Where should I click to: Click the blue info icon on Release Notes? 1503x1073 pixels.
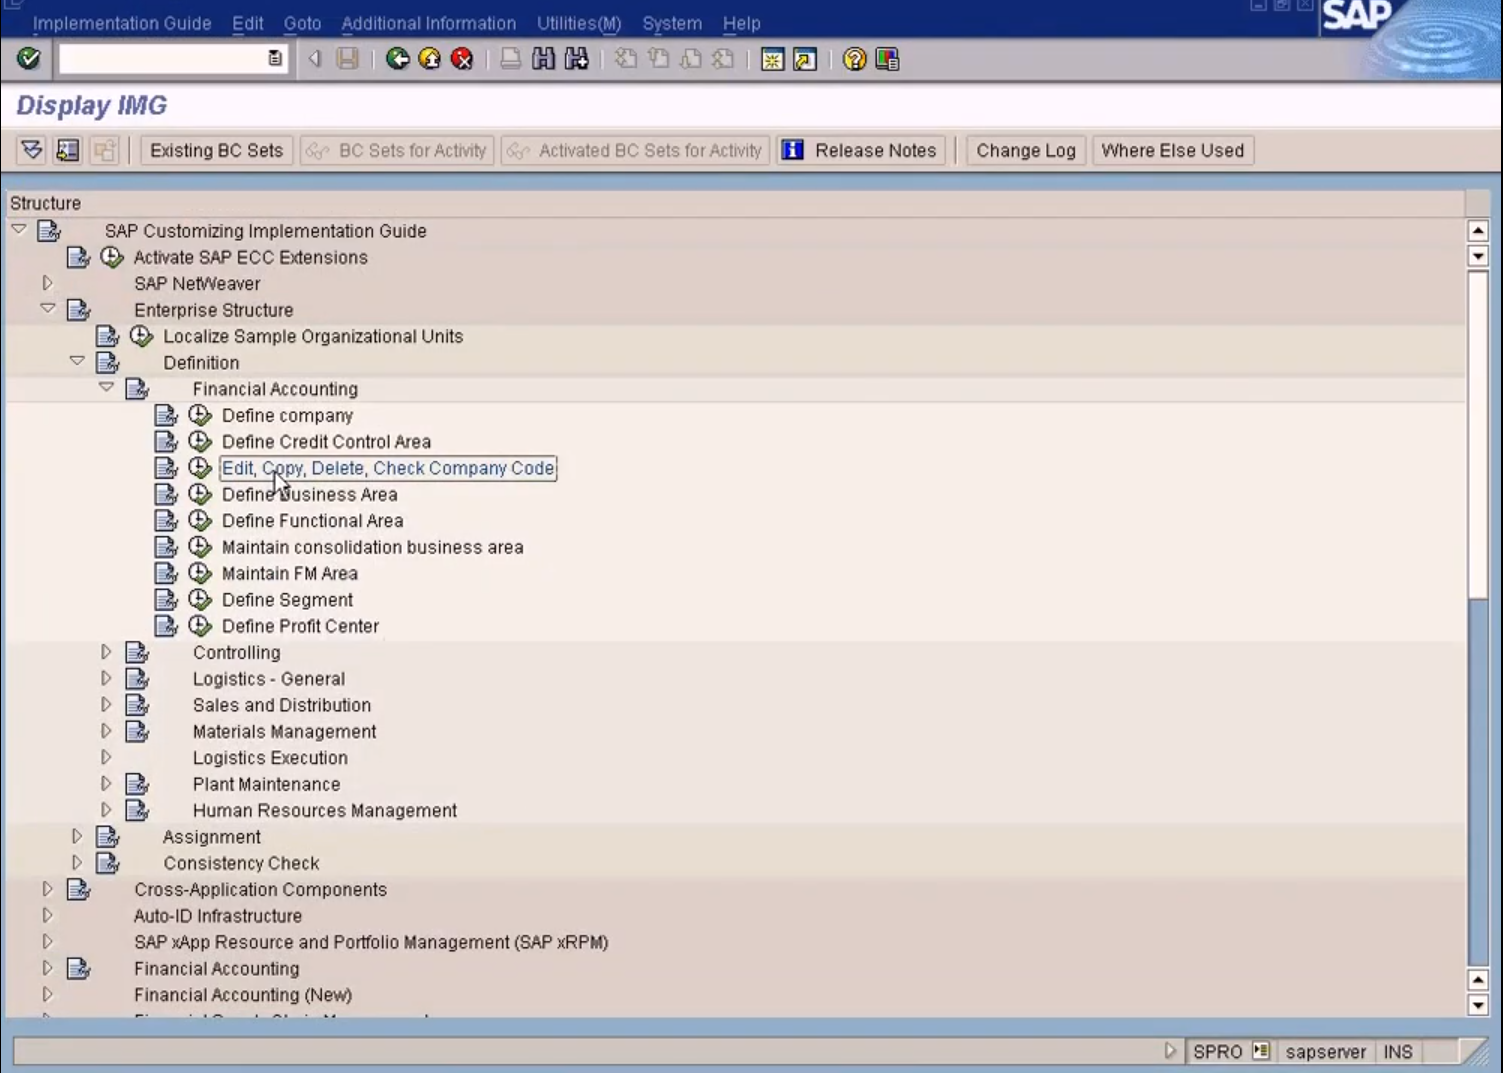point(793,150)
